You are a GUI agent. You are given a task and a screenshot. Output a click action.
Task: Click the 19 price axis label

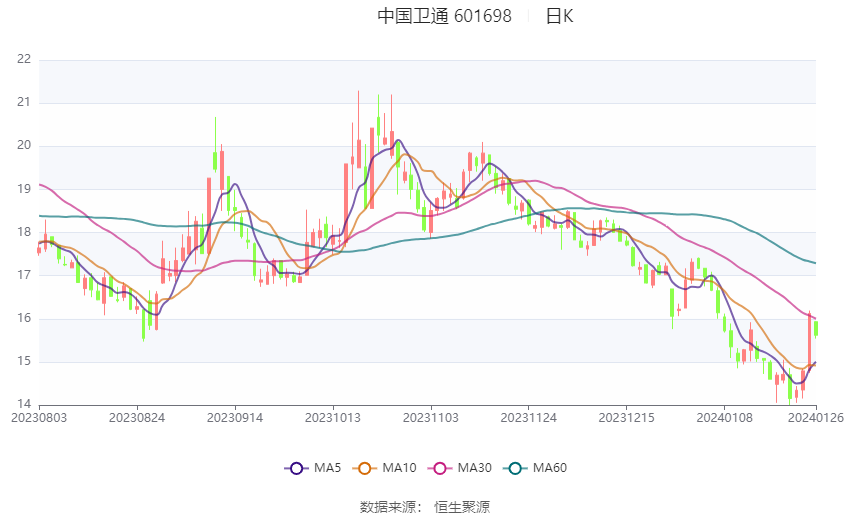coord(24,189)
